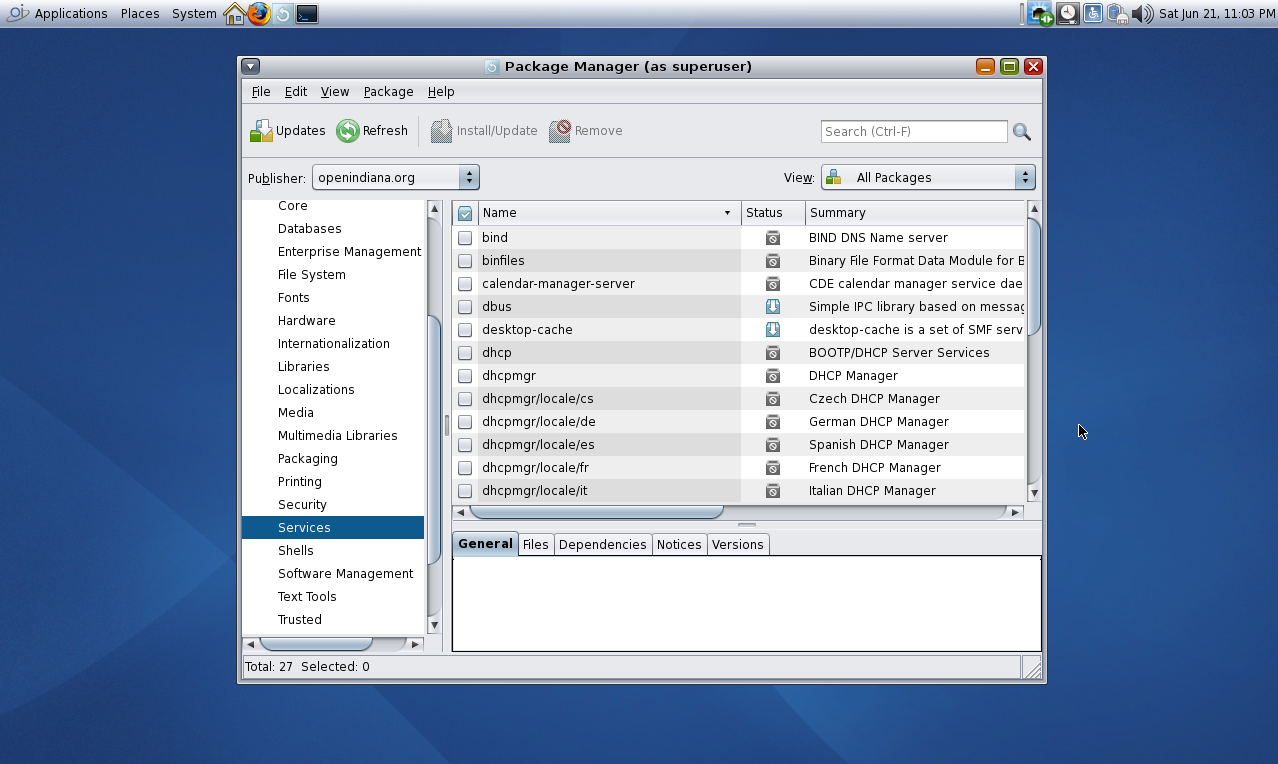The height and width of the screenshot is (764, 1278).
Task: Select the Software Management category
Action: [345, 574]
